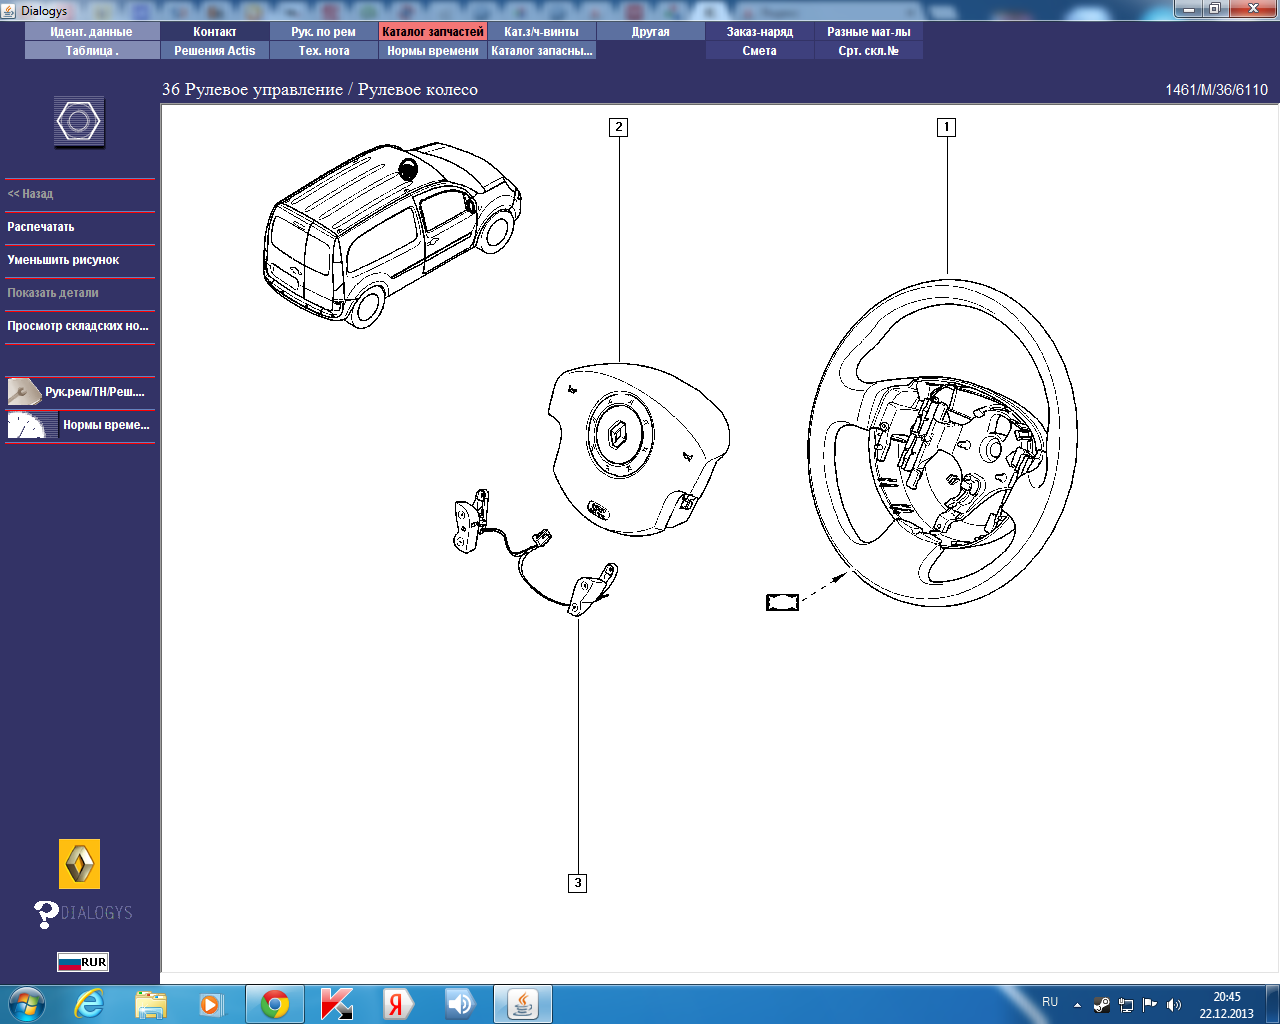Switch to the Другая tab

651,32
